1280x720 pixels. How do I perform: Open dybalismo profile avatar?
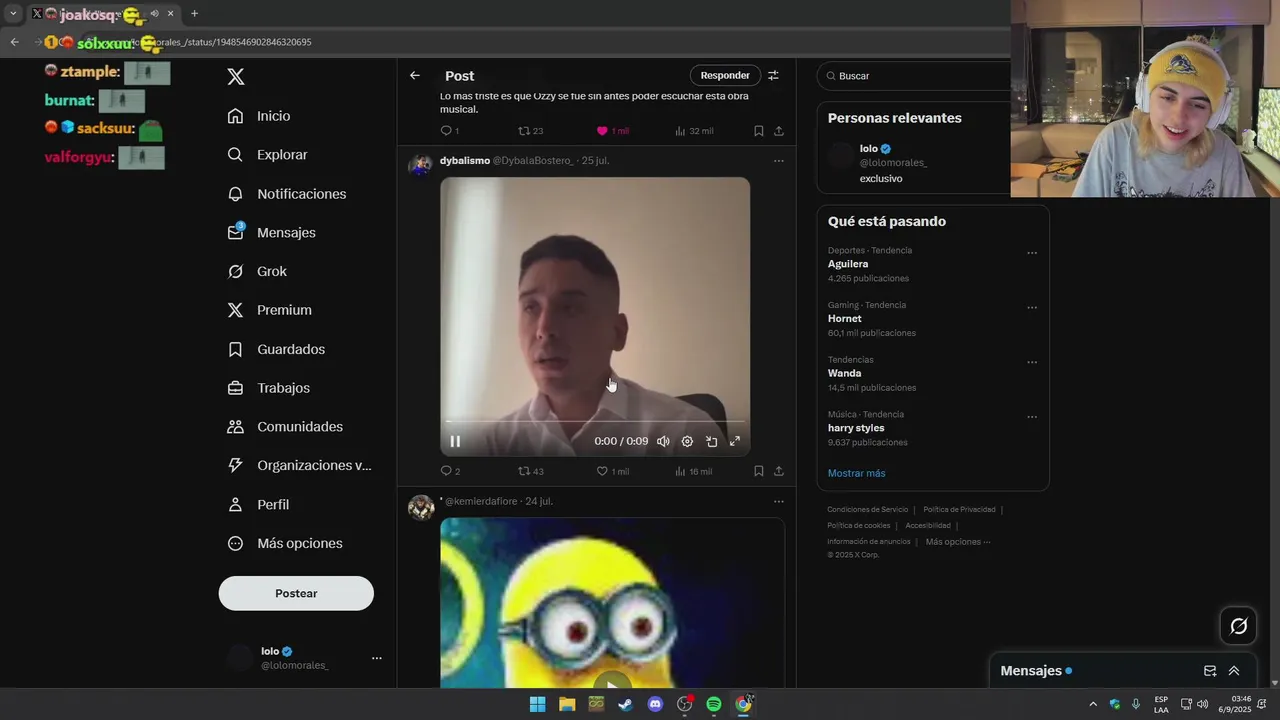(420, 165)
